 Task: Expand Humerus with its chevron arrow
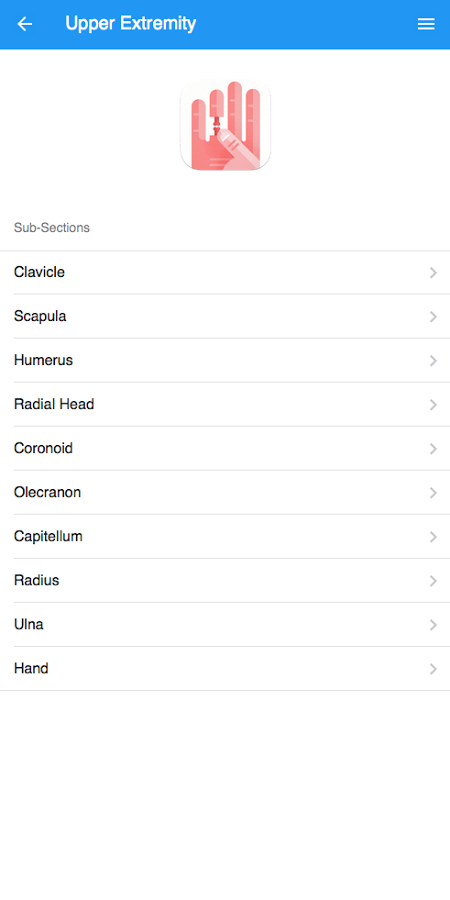[x=433, y=361]
